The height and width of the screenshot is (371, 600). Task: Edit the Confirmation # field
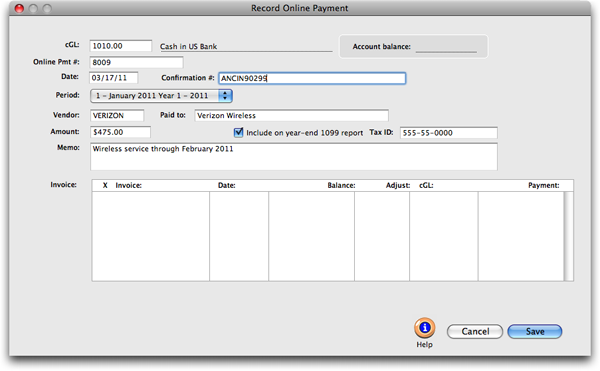tap(312, 78)
